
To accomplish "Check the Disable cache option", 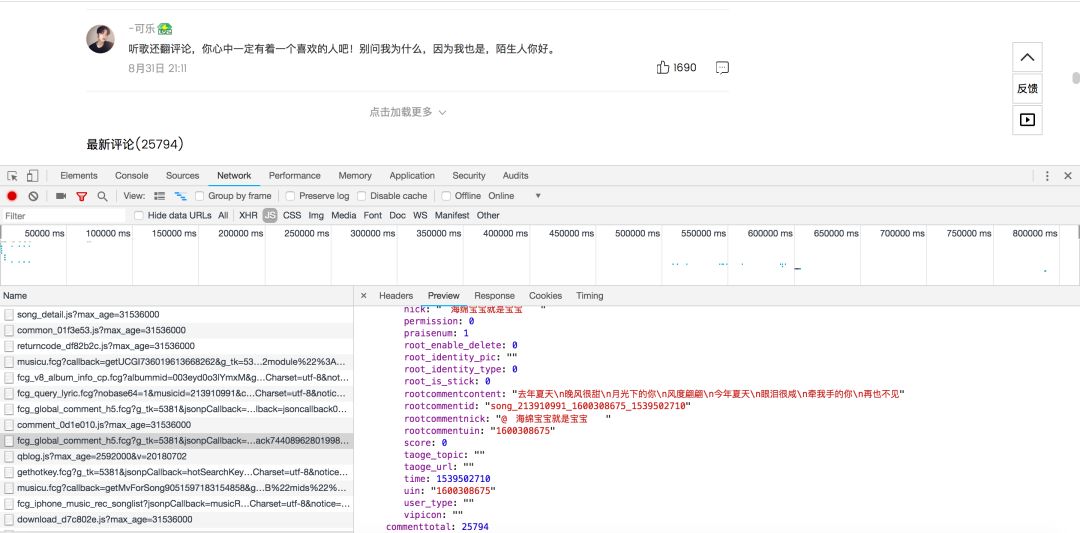I will click(x=362, y=196).
